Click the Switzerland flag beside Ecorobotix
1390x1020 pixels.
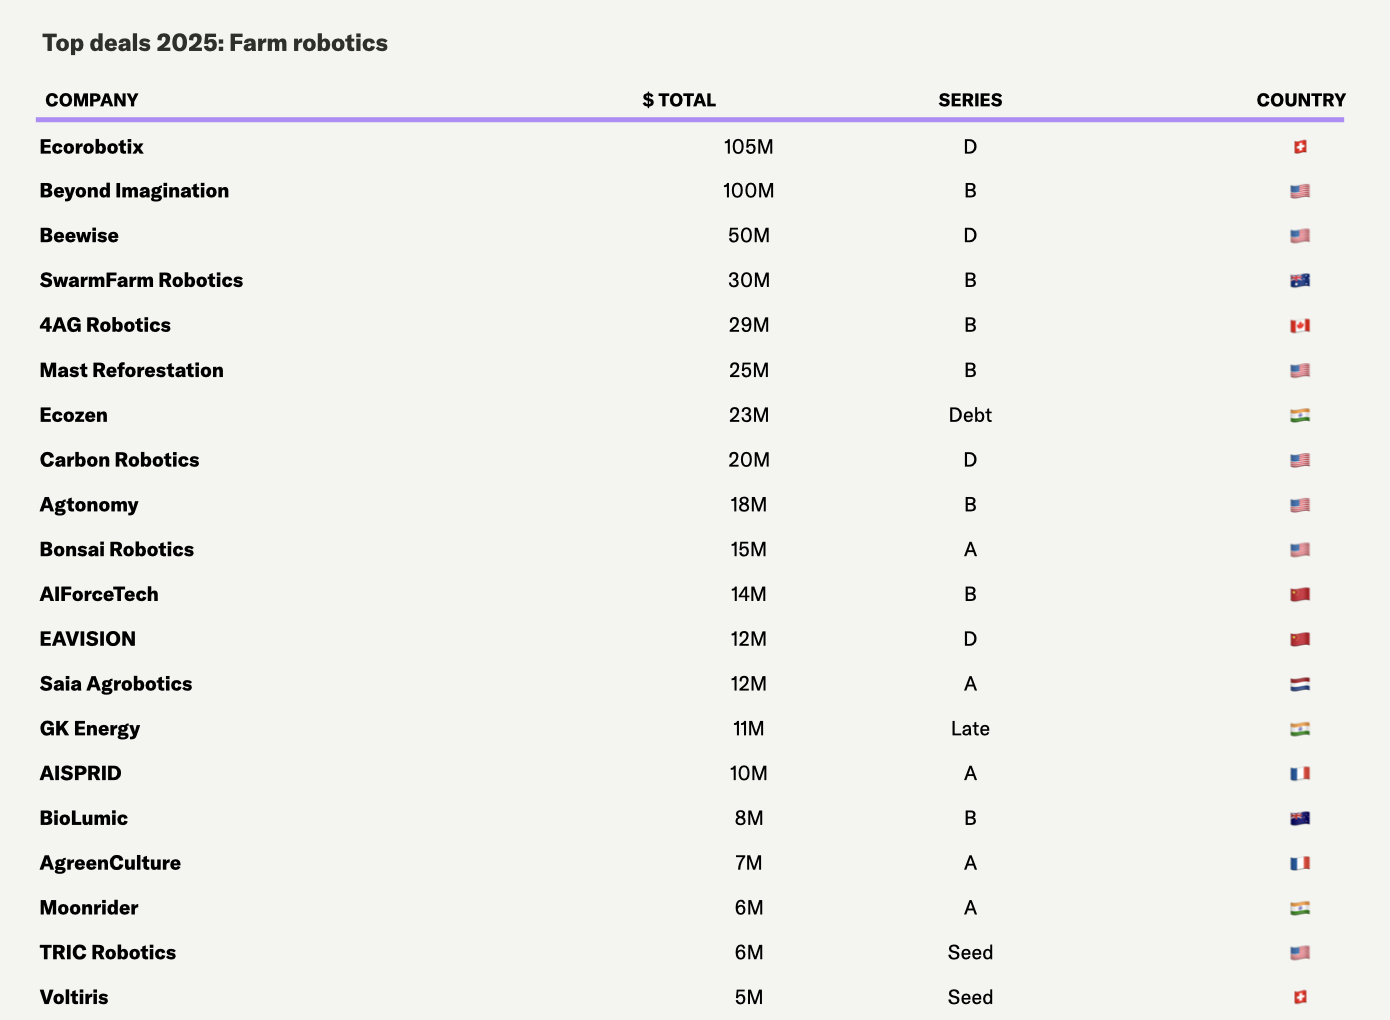tap(1300, 147)
